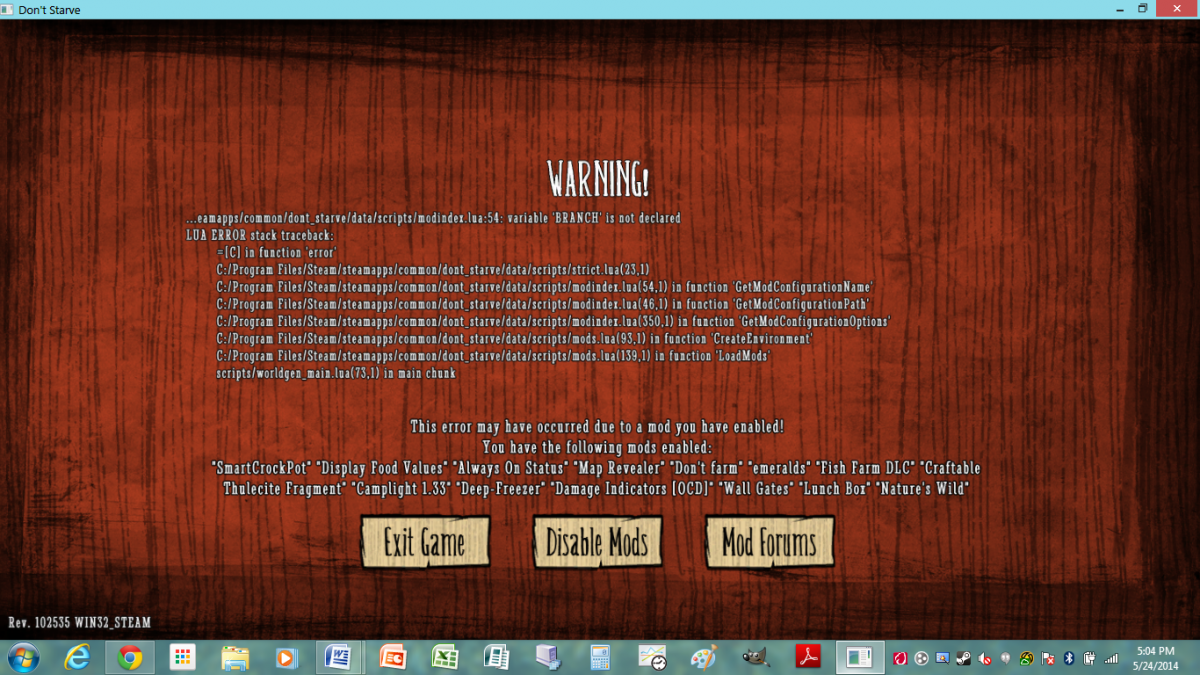Image resolution: width=1200 pixels, height=675 pixels.
Task: Open Excel from the taskbar
Action: (x=444, y=658)
